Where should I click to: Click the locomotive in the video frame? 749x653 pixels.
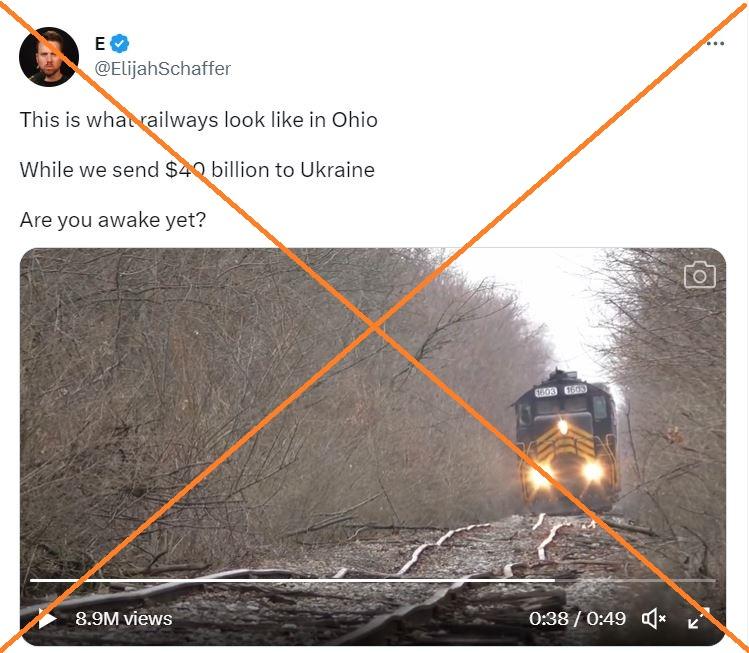[x=567, y=442]
